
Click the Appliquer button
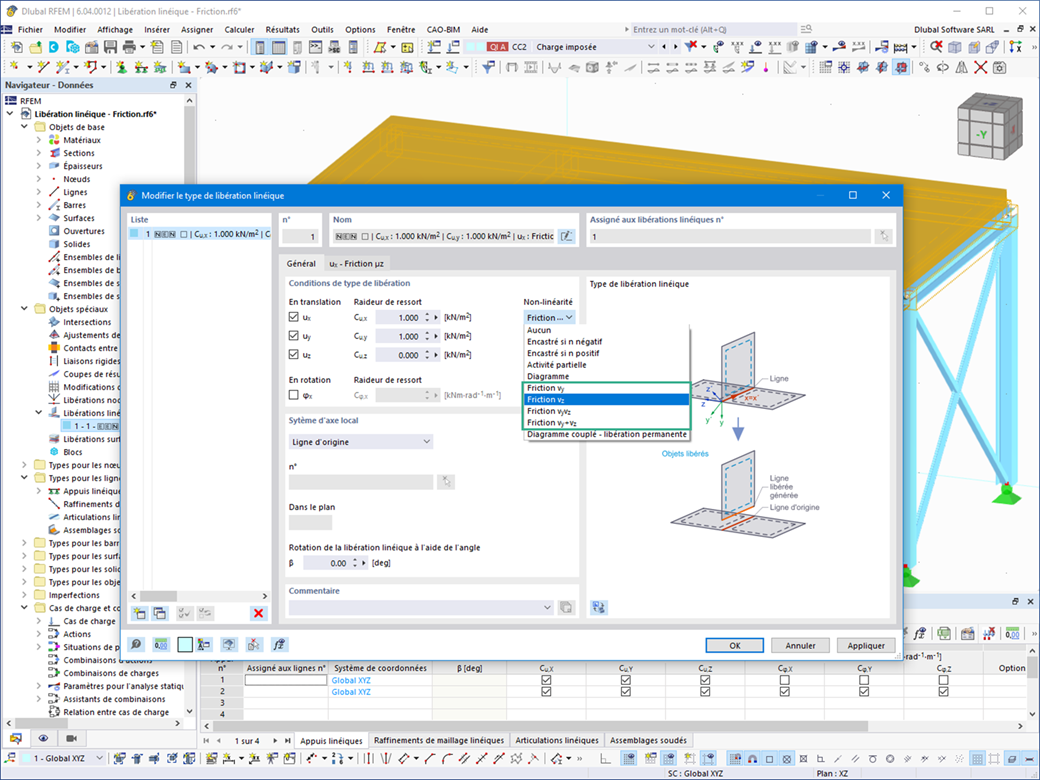tap(866, 645)
